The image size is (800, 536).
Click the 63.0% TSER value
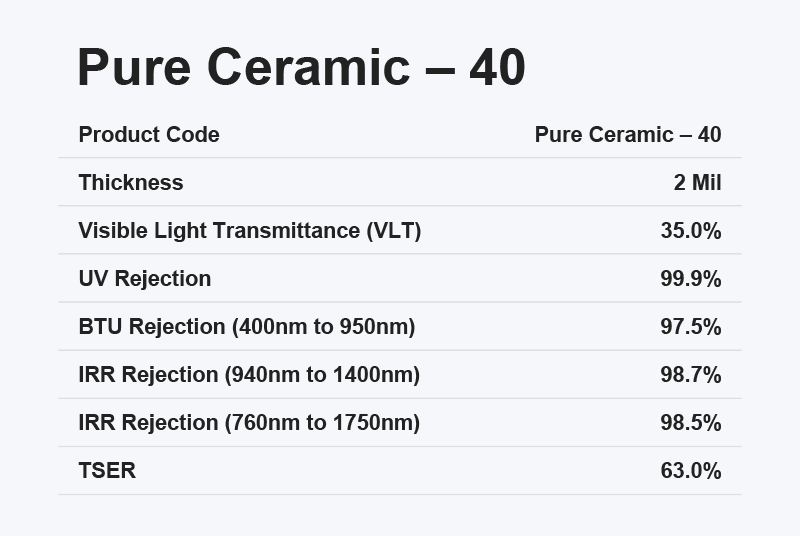click(x=691, y=470)
